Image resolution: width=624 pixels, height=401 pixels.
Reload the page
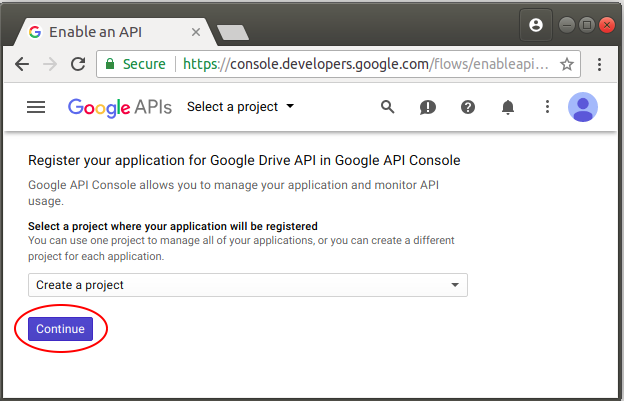click(78, 64)
